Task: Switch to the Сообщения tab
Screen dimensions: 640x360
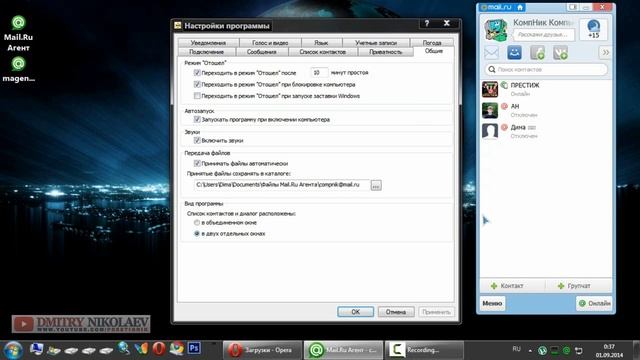Action: (262, 52)
